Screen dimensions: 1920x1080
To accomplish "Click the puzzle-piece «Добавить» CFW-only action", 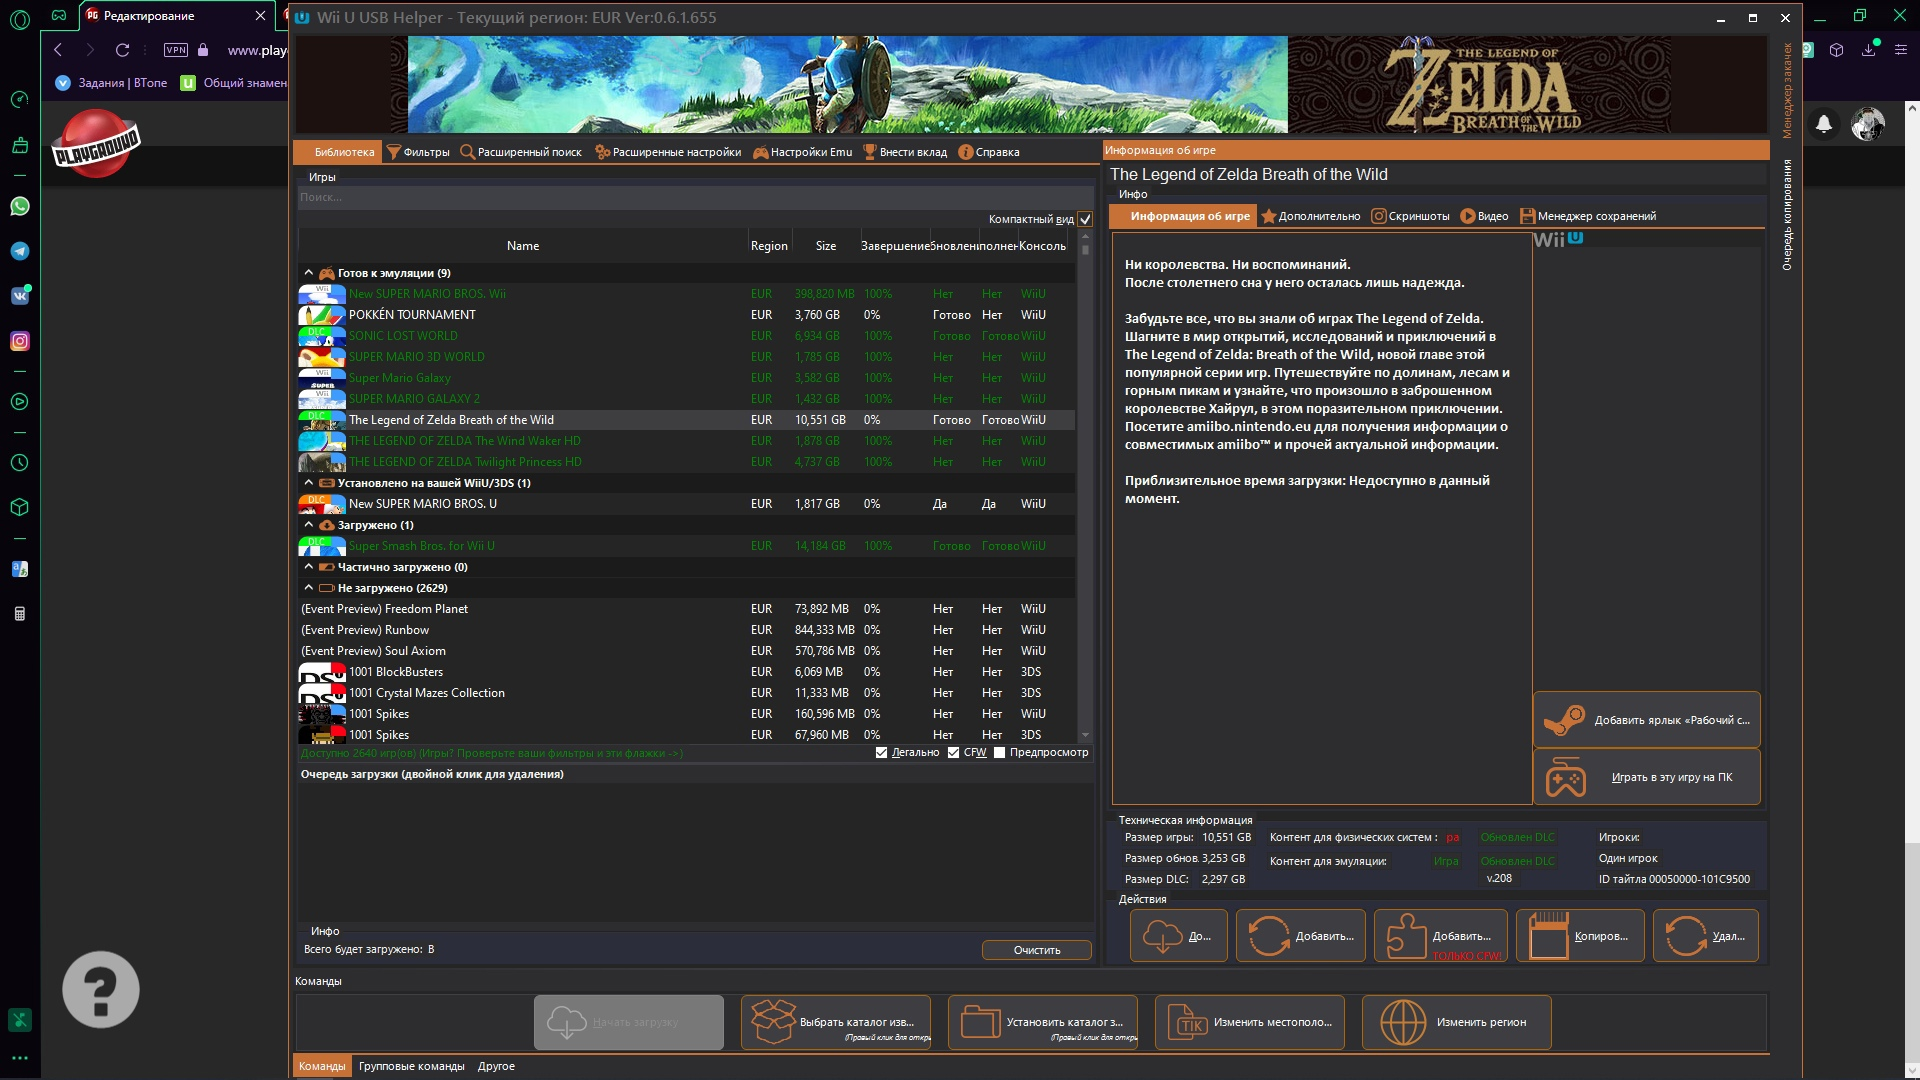I will pyautogui.click(x=1440, y=936).
